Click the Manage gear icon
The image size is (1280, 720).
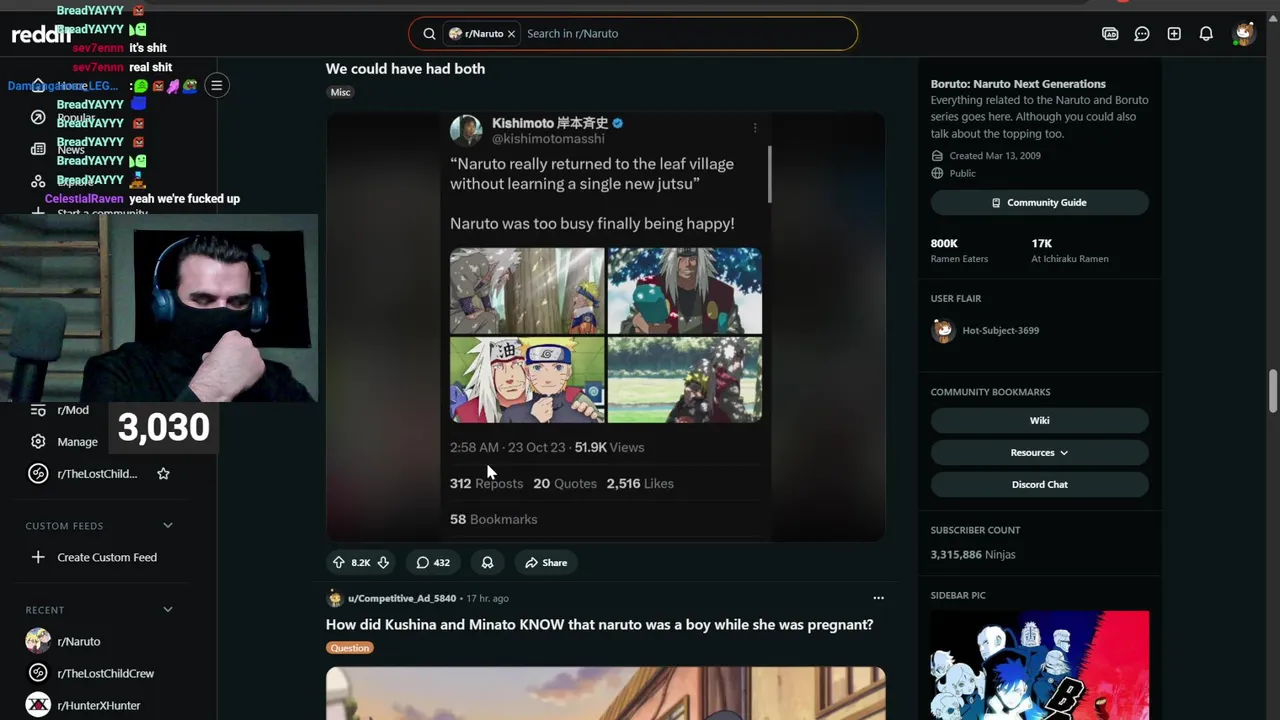pos(38,441)
